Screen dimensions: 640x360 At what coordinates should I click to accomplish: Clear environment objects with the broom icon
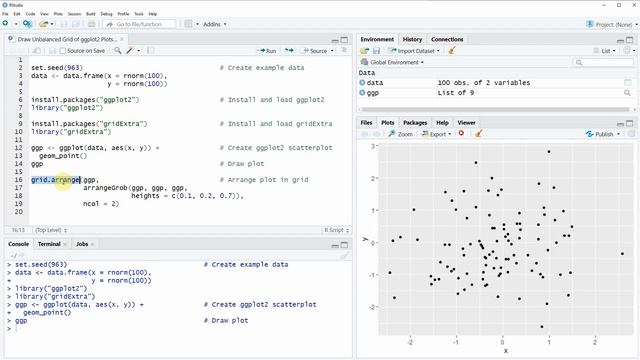click(x=451, y=51)
